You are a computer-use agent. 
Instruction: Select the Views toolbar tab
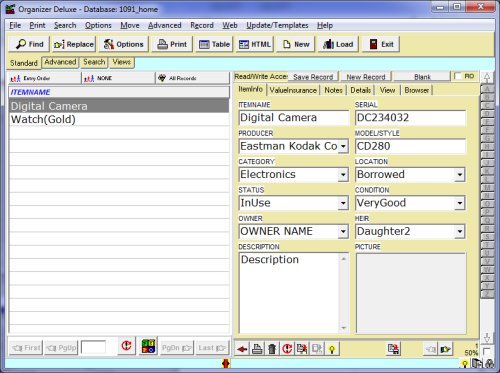tap(121, 62)
